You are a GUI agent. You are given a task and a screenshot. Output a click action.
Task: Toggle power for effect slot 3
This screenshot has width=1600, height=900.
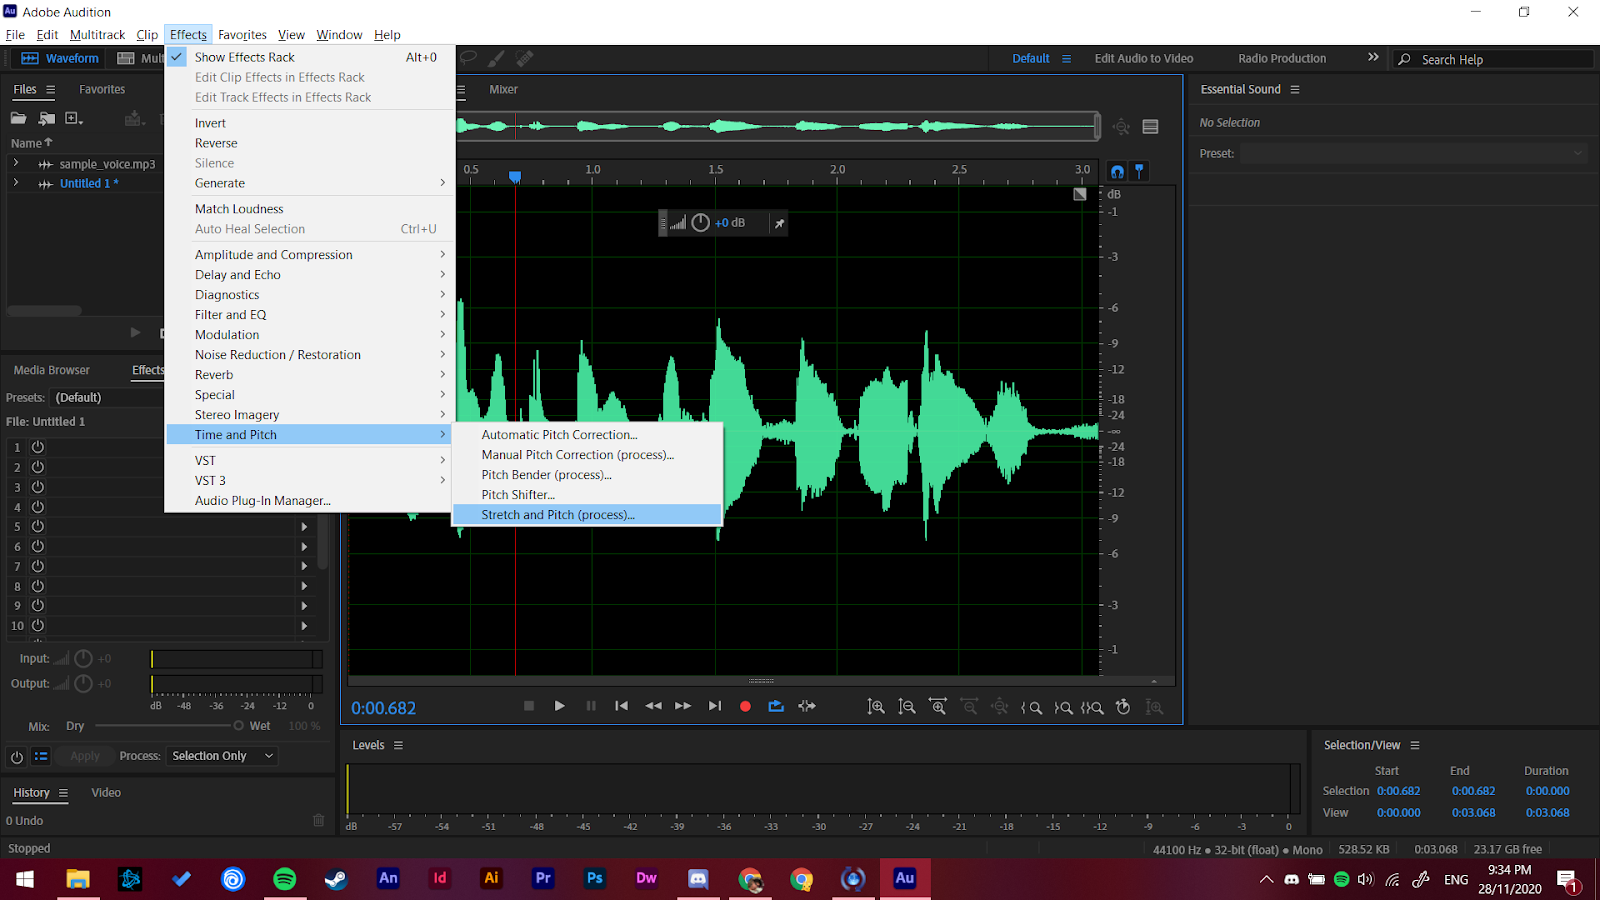[x=38, y=487]
